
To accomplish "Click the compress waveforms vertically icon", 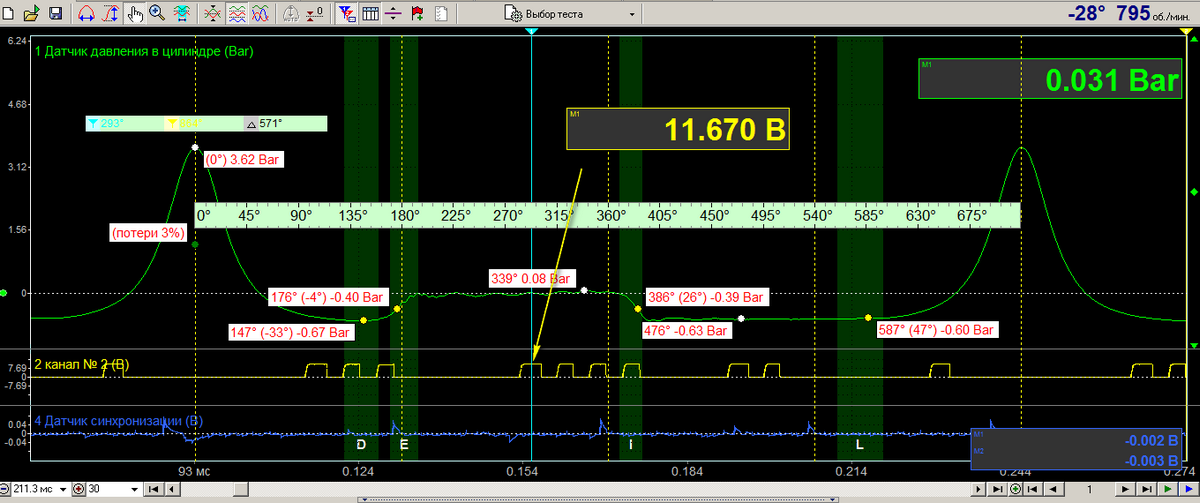I will [212, 14].
